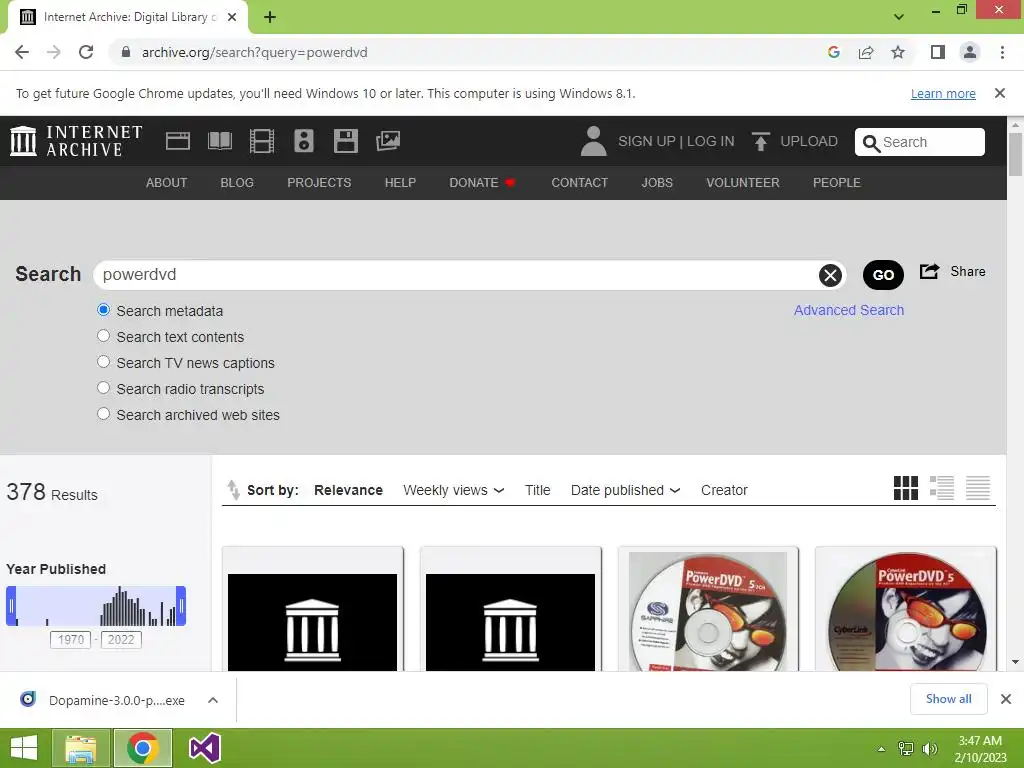This screenshot has height=768, width=1024.
Task: Bookmark this page with the star
Action: [x=898, y=52]
